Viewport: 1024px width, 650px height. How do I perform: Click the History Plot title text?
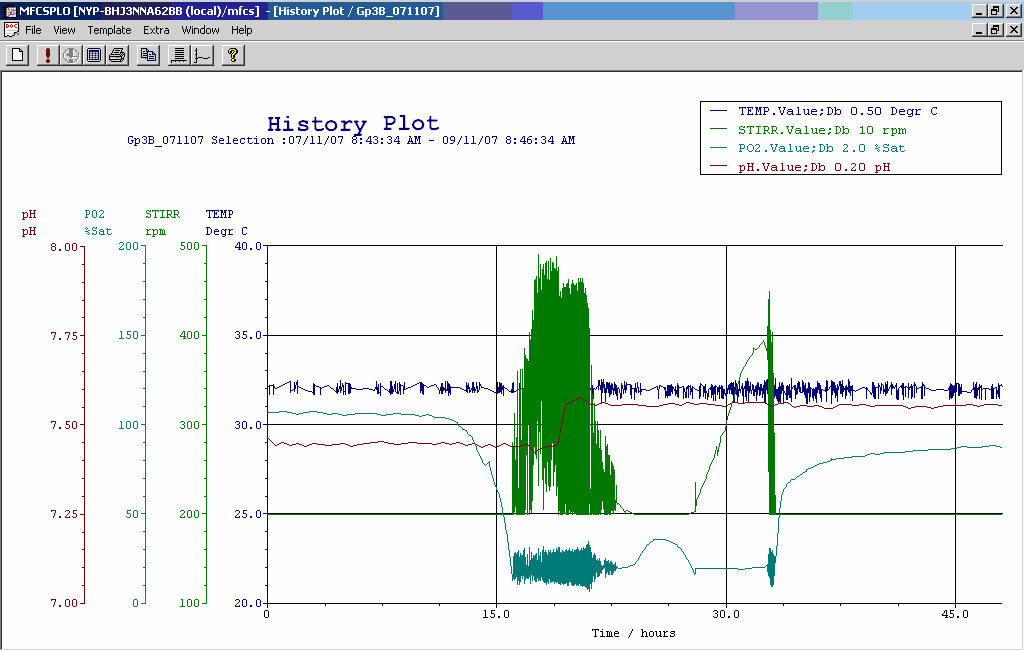[352, 124]
